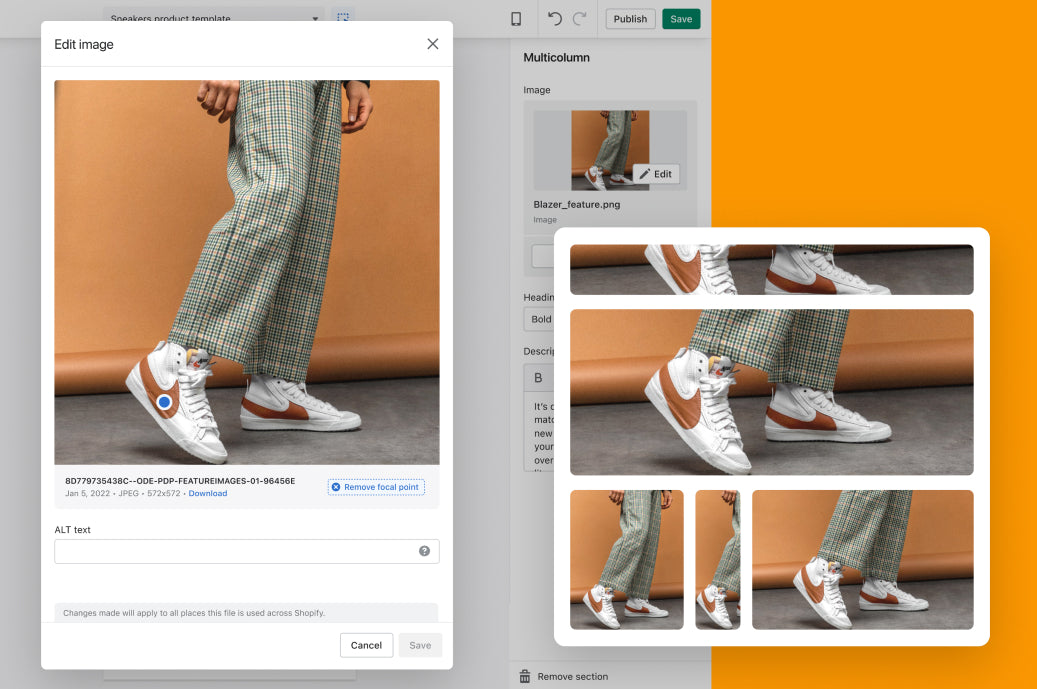Click the green Save button in toolbar
Image resolution: width=1037 pixels, height=689 pixels.
[x=681, y=19]
